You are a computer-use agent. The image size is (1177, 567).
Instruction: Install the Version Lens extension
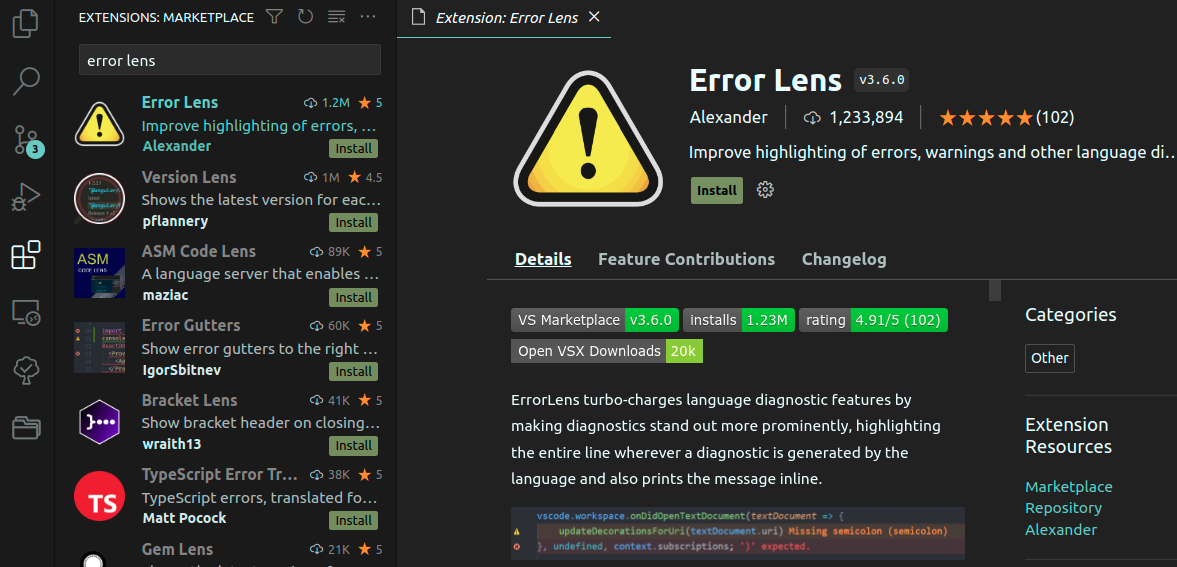tap(354, 222)
